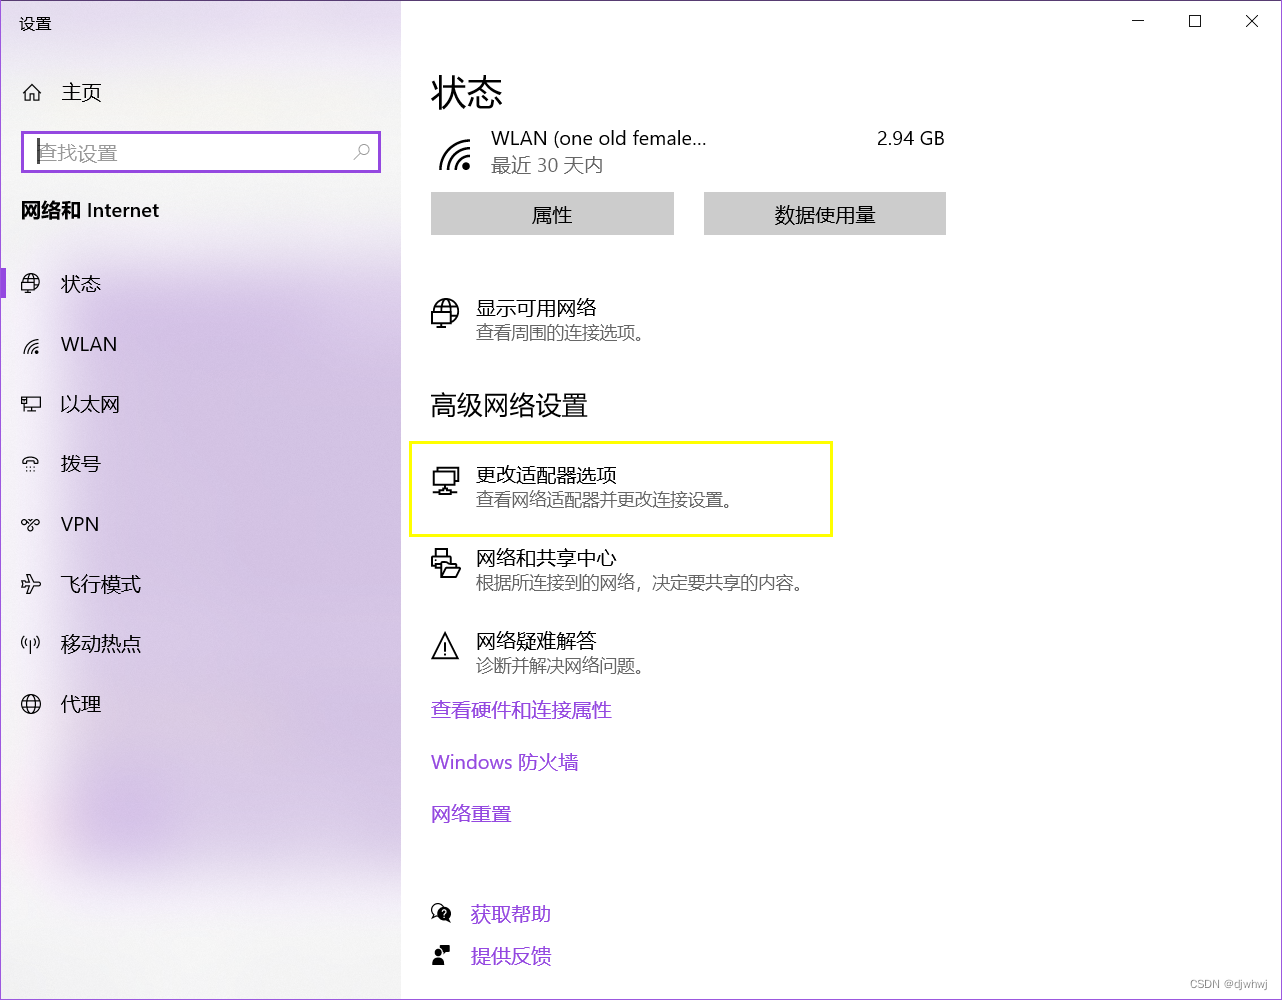Open the 网络和共享中心 sharing icon

tap(444, 564)
